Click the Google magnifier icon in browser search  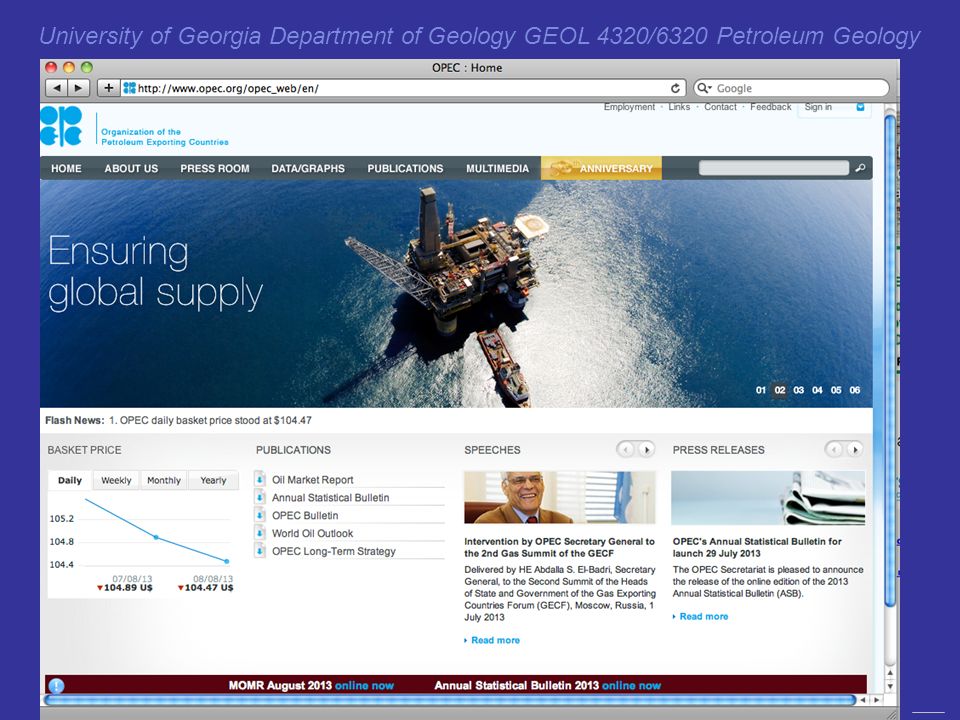[x=703, y=88]
